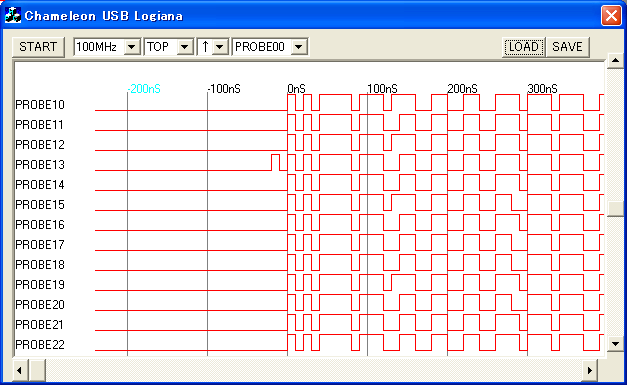Screen dimensions: 627x385
Task: Click horizontal scrollbar right arrow
Action: tap(589, 370)
